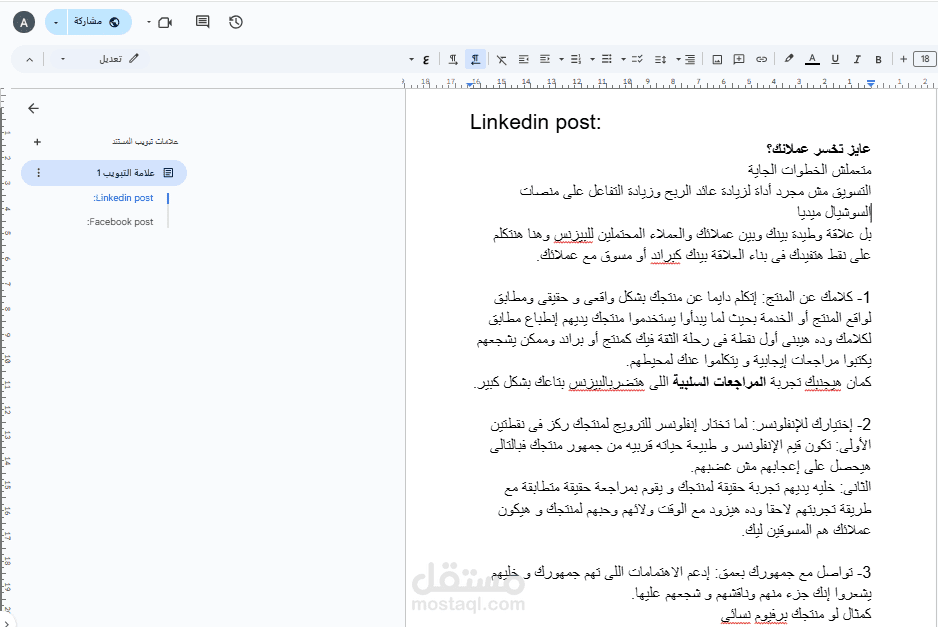
Task: Click the font size field showing 18
Action: click(925, 59)
